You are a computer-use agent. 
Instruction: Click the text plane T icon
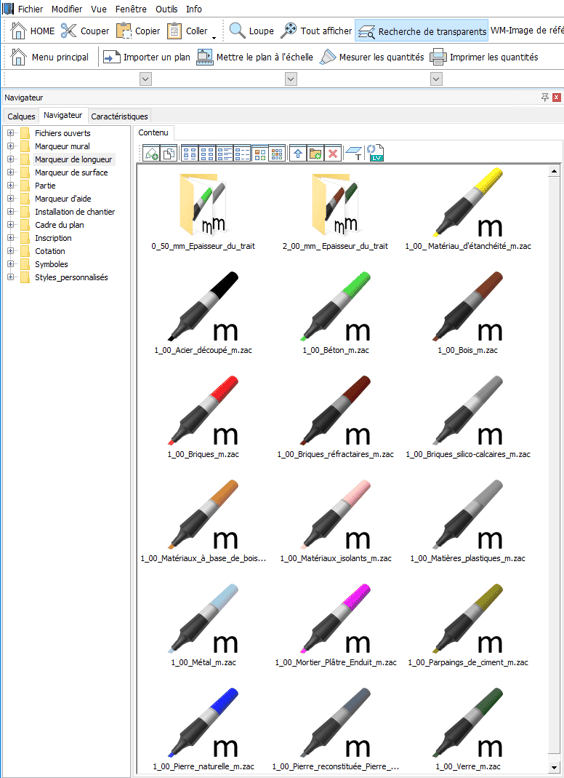click(x=354, y=153)
